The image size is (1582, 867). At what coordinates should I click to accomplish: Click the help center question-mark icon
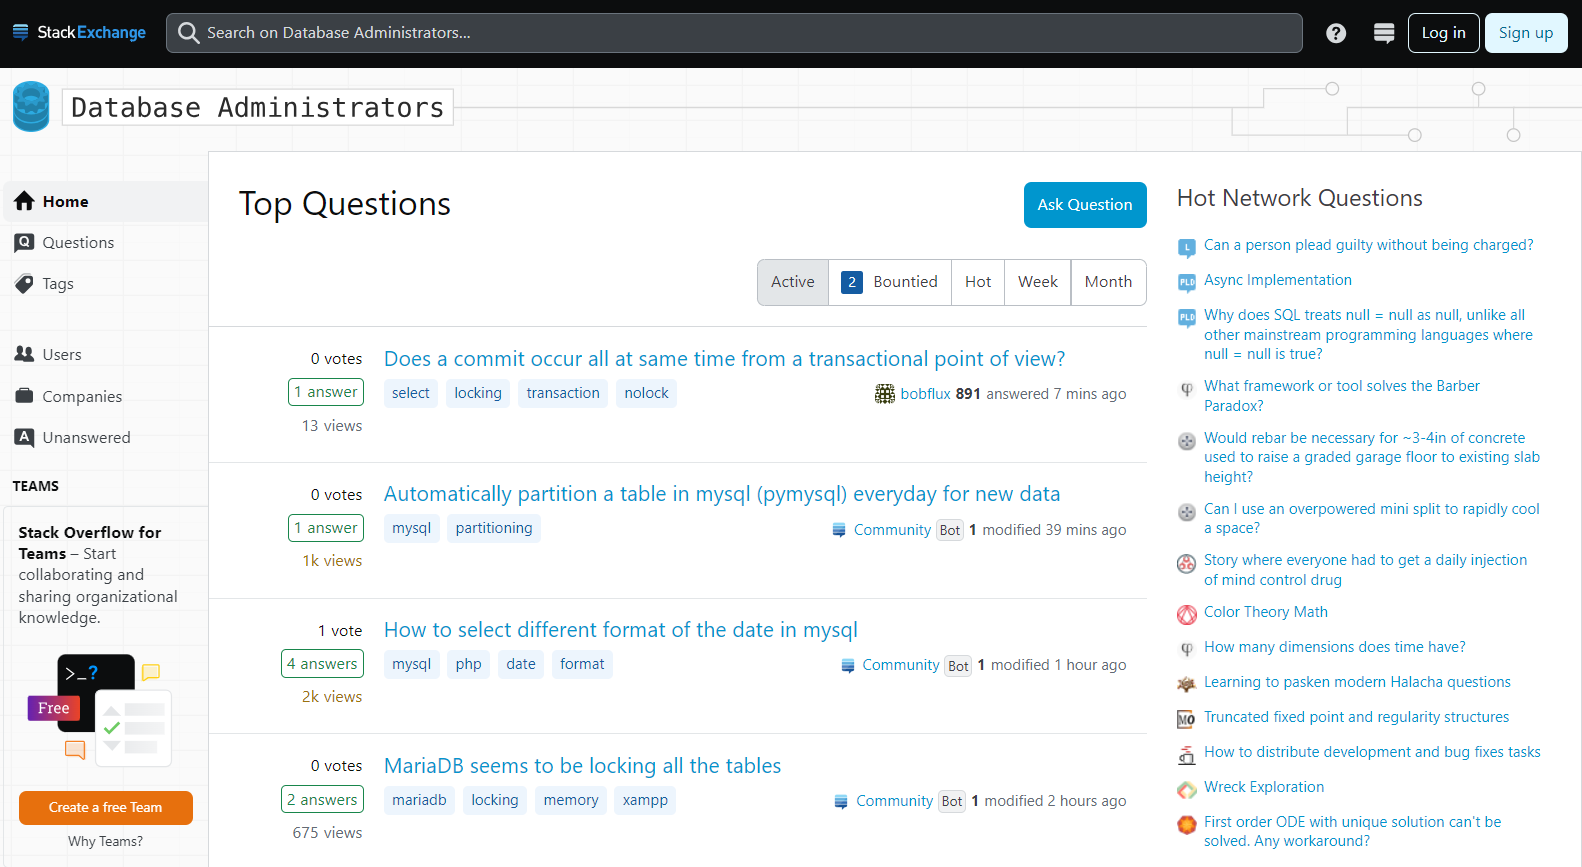1336,33
